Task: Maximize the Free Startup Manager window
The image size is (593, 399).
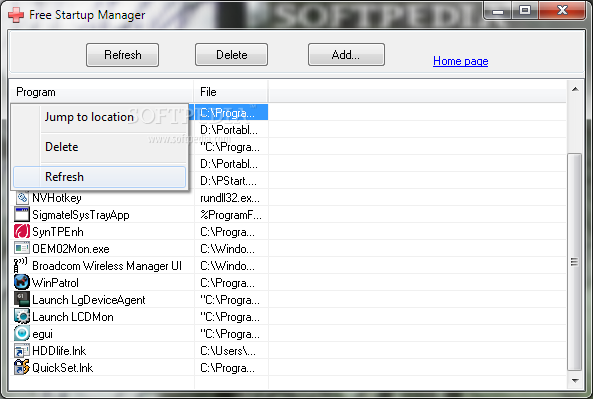Action: [525, 11]
